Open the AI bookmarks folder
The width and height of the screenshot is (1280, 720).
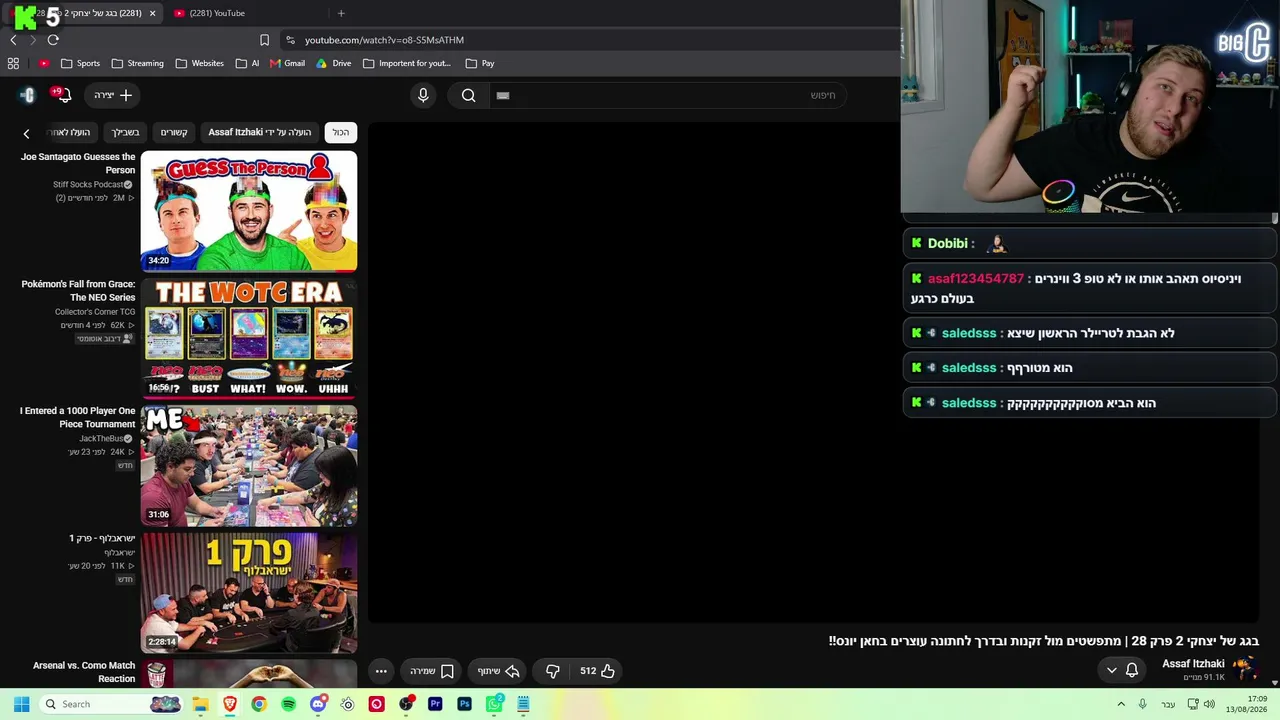pyautogui.click(x=247, y=63)
